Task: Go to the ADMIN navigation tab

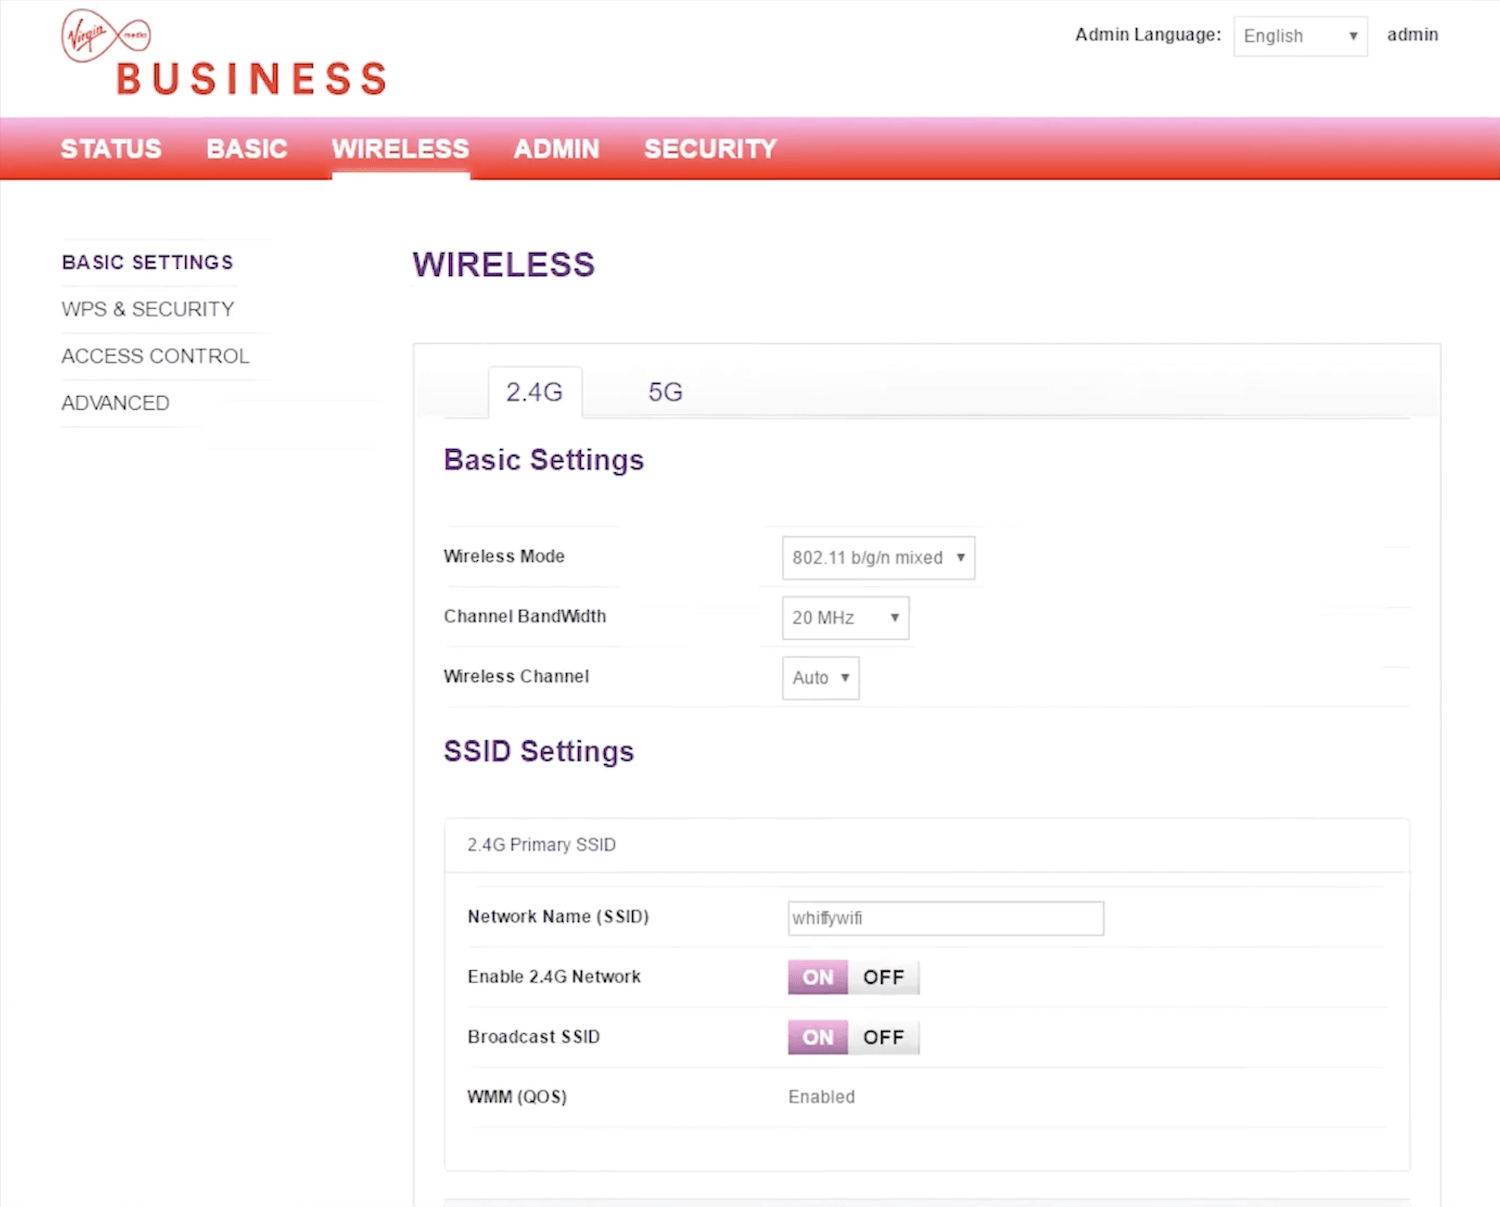Action: (x=556, y=149)
